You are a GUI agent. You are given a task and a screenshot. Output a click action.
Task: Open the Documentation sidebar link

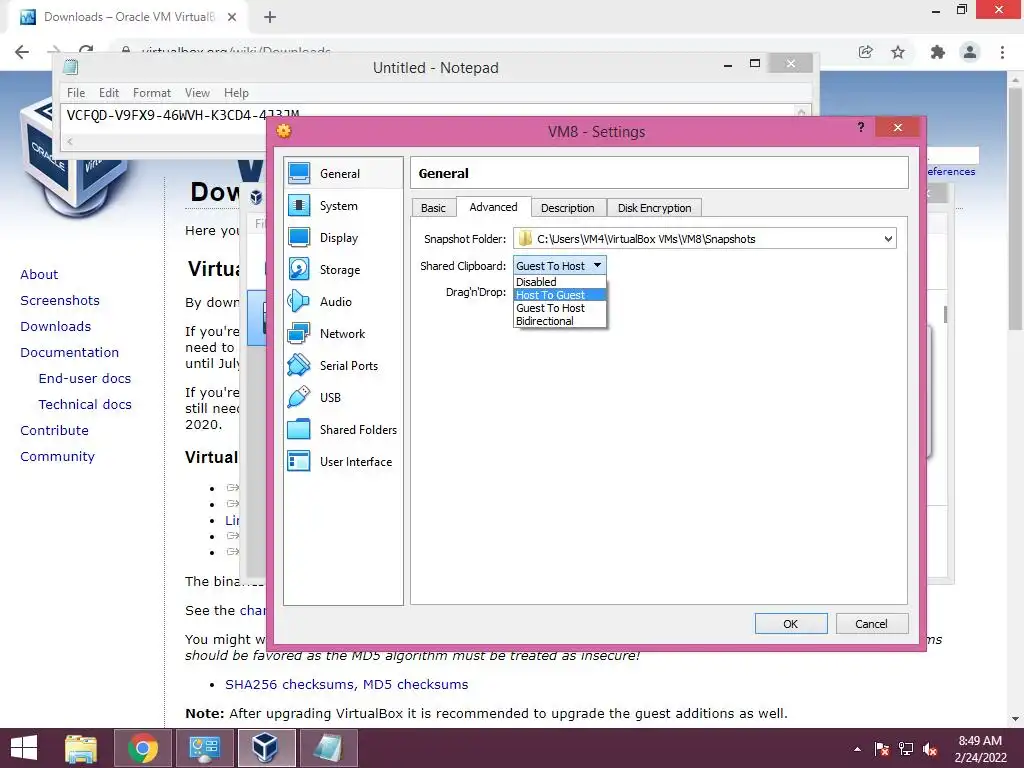coord(69,353)
